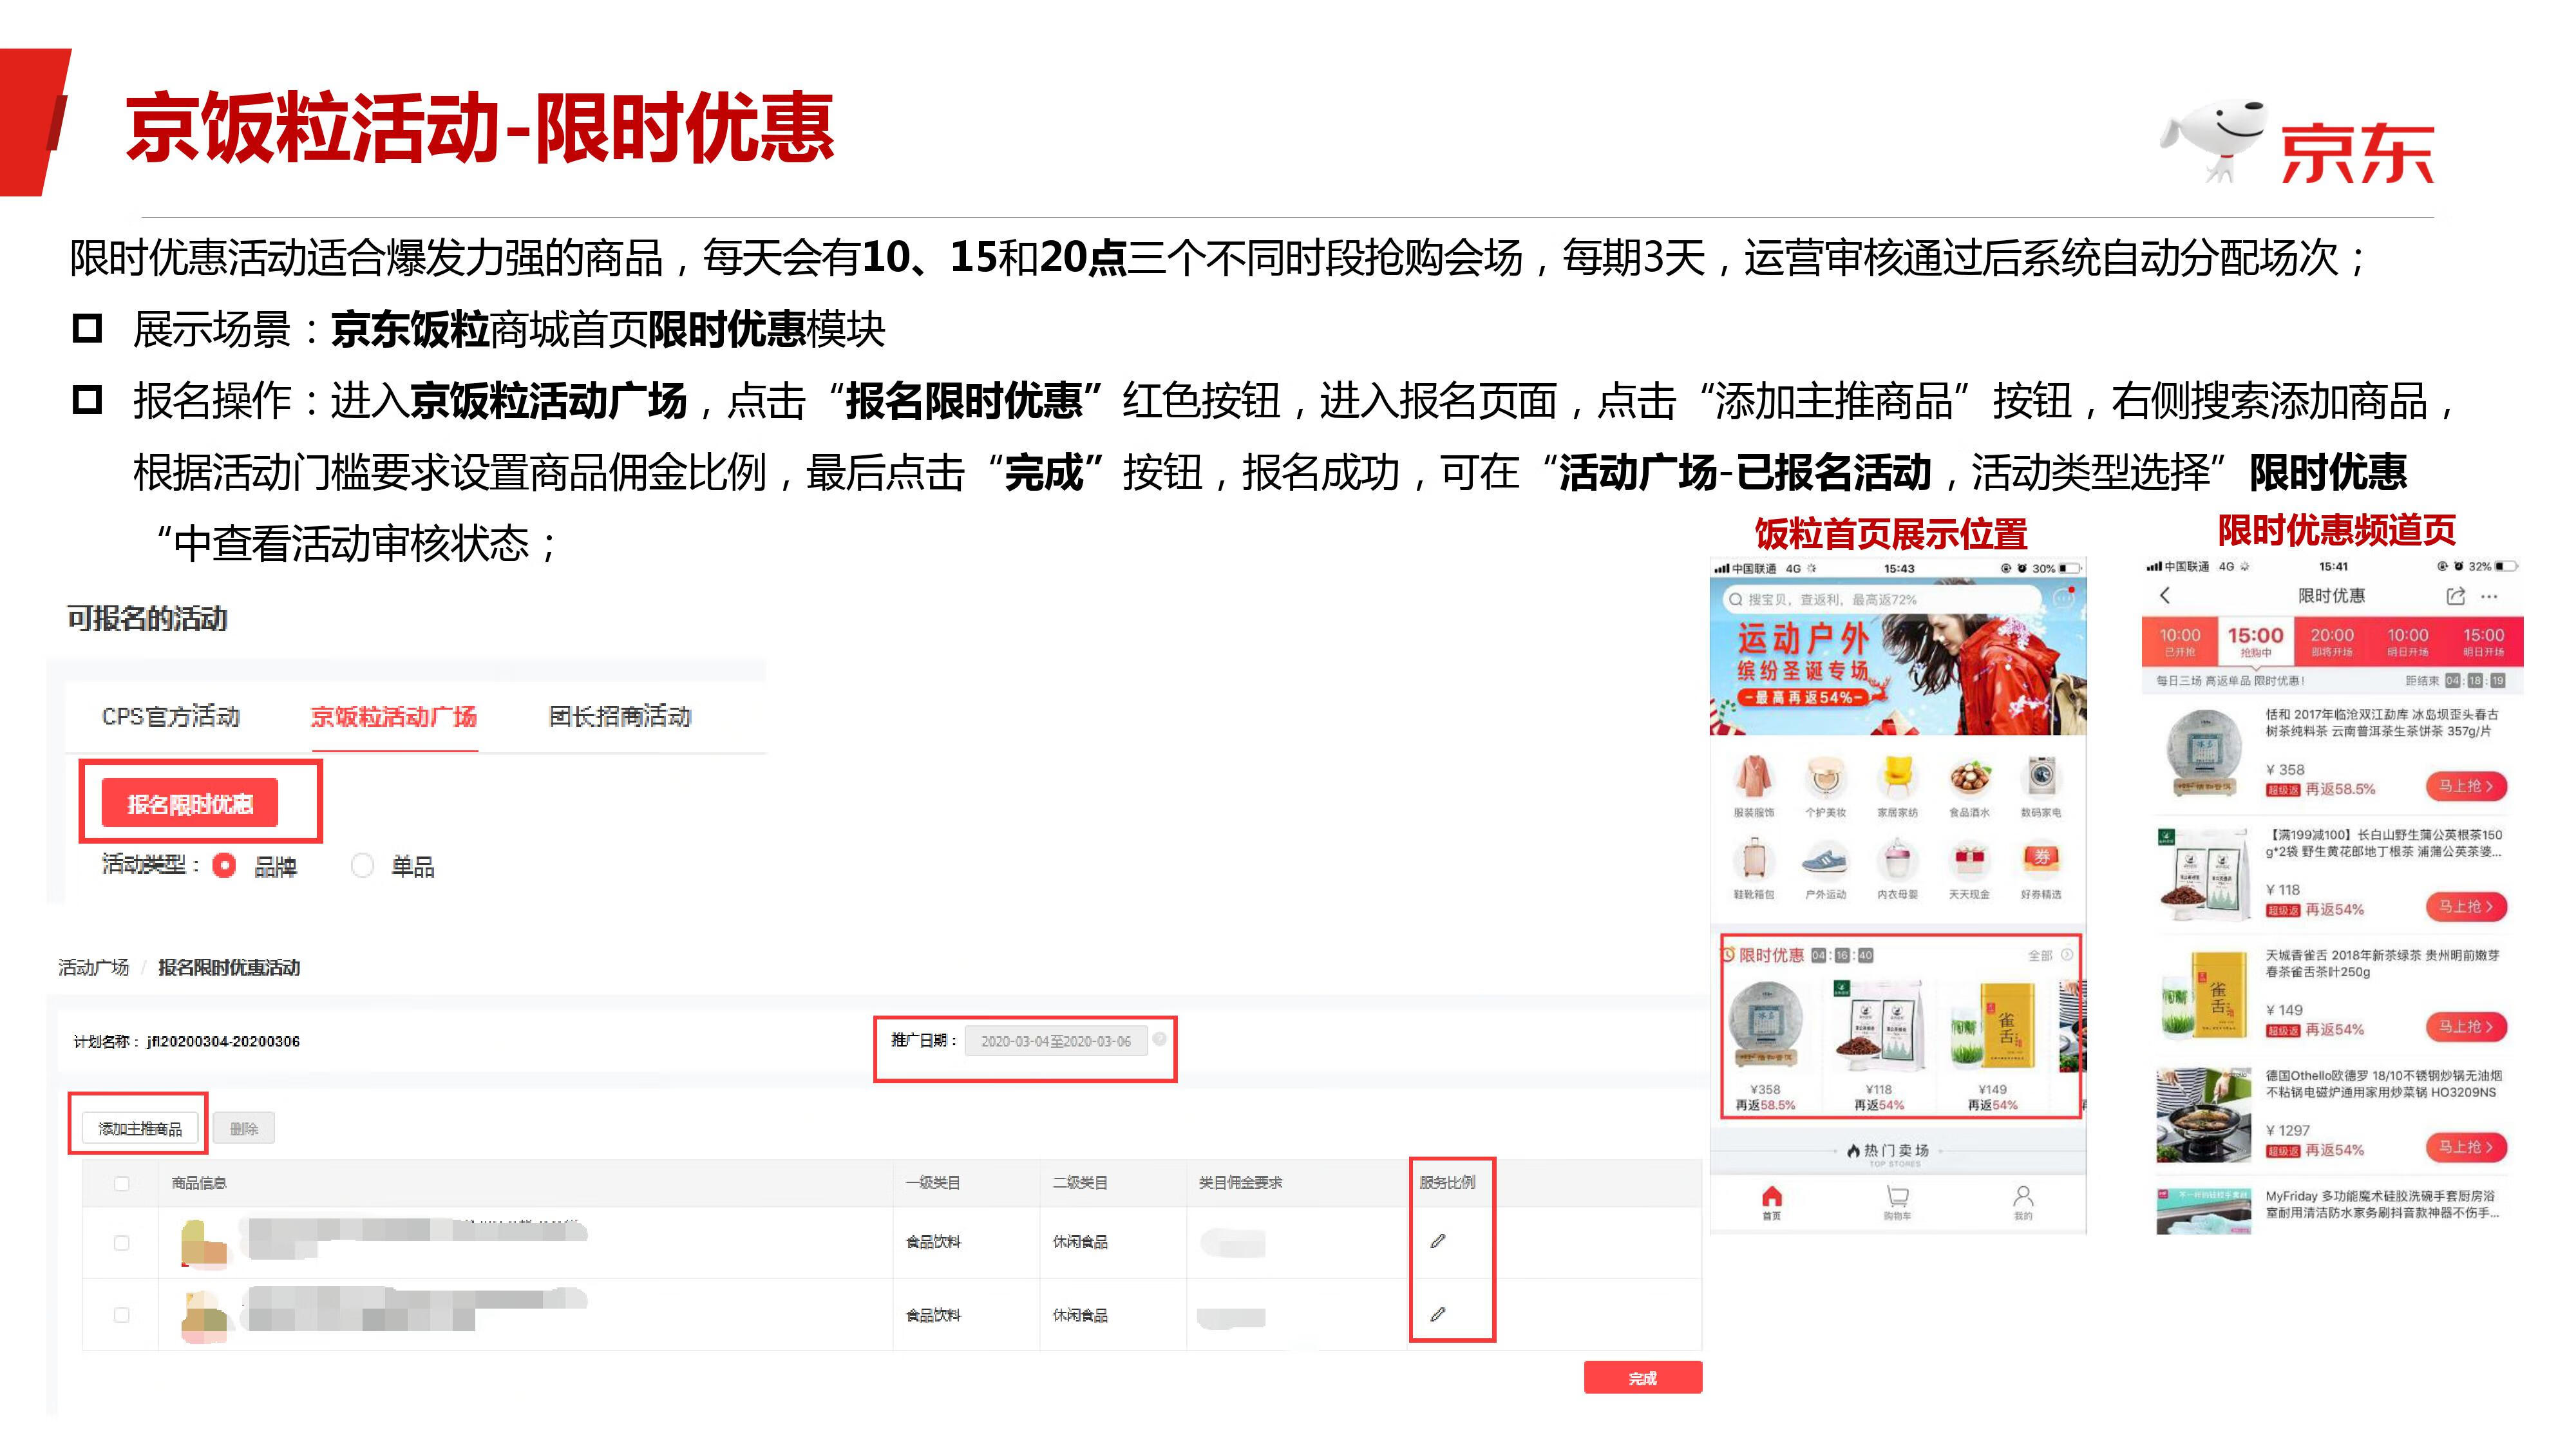Tap the share icon in 限时优惠 header
This screenshot has height=1449, width=2576.
(x=2455, y=595)
